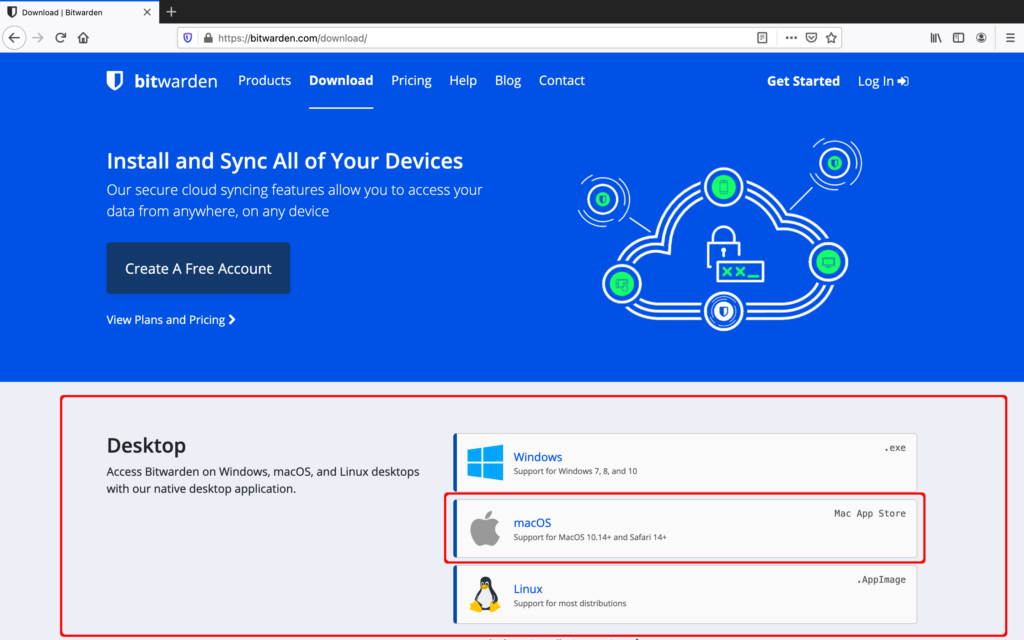Click the Windows download link text
The height and width of the screenshot is (640, 1024).
[537, 457]
